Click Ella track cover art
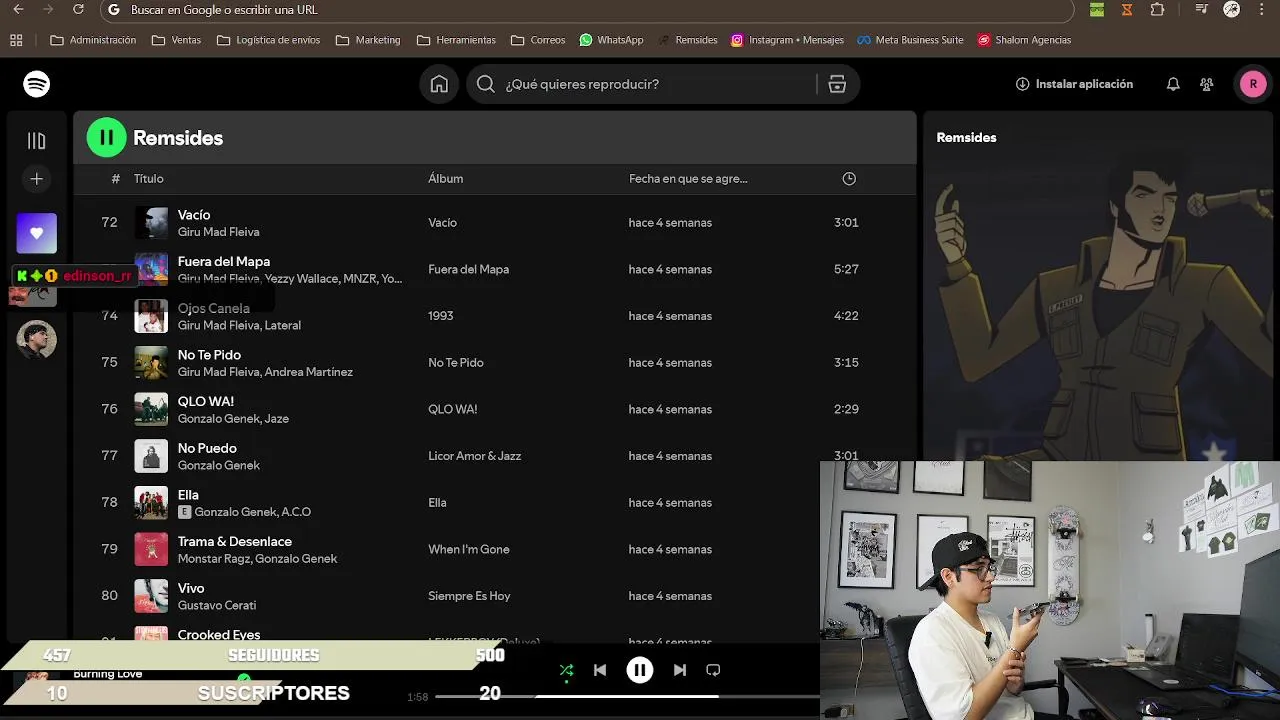Screen dimensions: 1280x720 point(151,503)
